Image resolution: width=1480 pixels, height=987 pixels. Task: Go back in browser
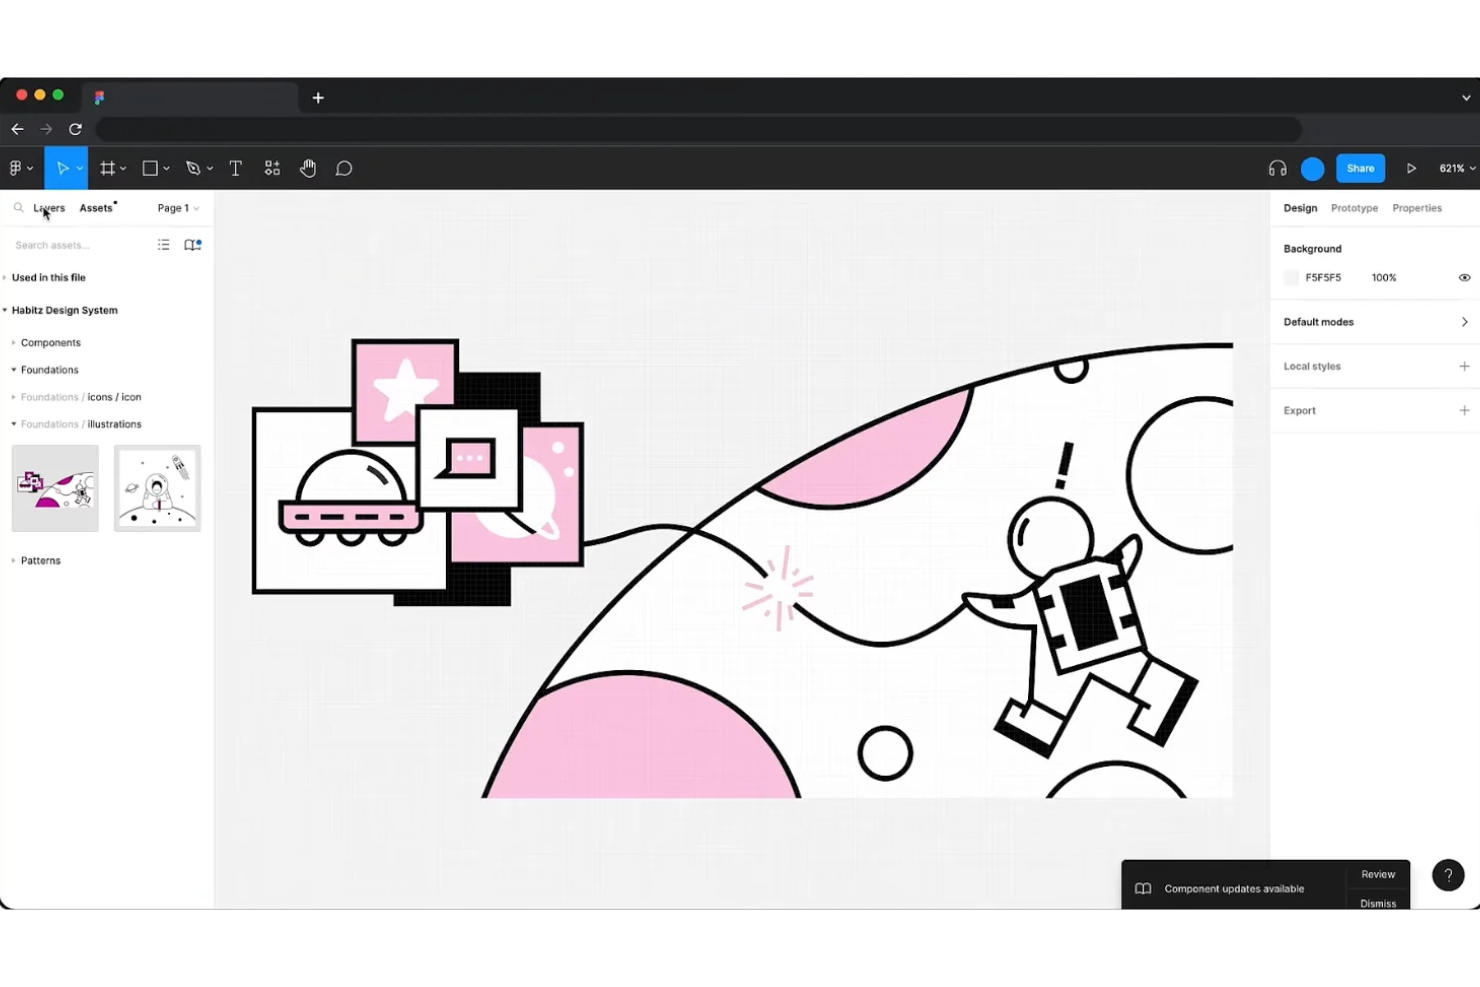[17, 129]
